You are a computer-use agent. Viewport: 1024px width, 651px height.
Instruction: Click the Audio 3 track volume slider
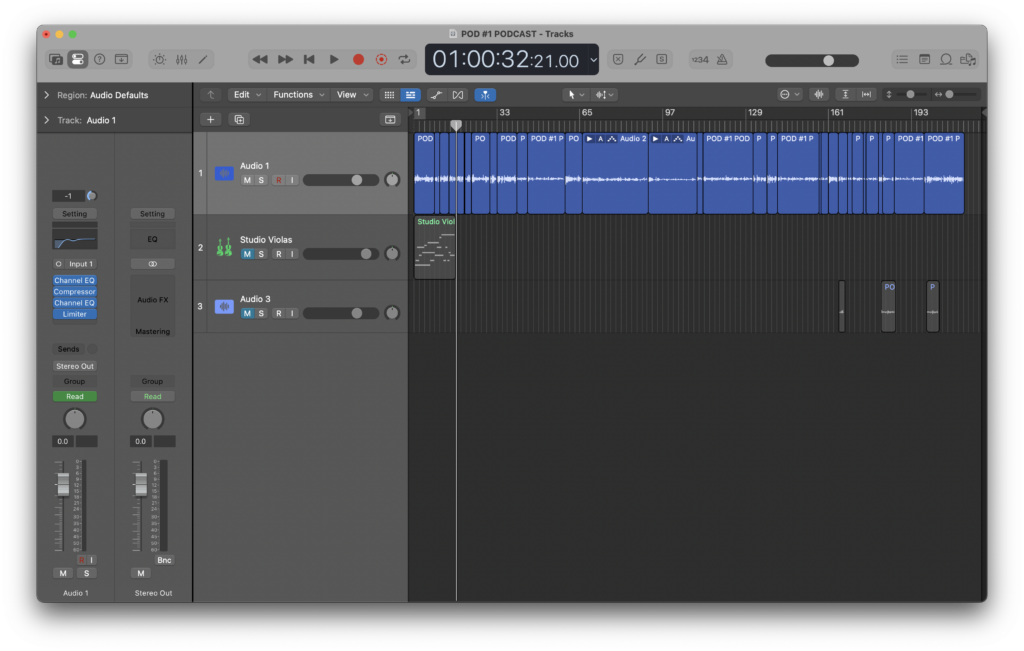click(340, 313)
